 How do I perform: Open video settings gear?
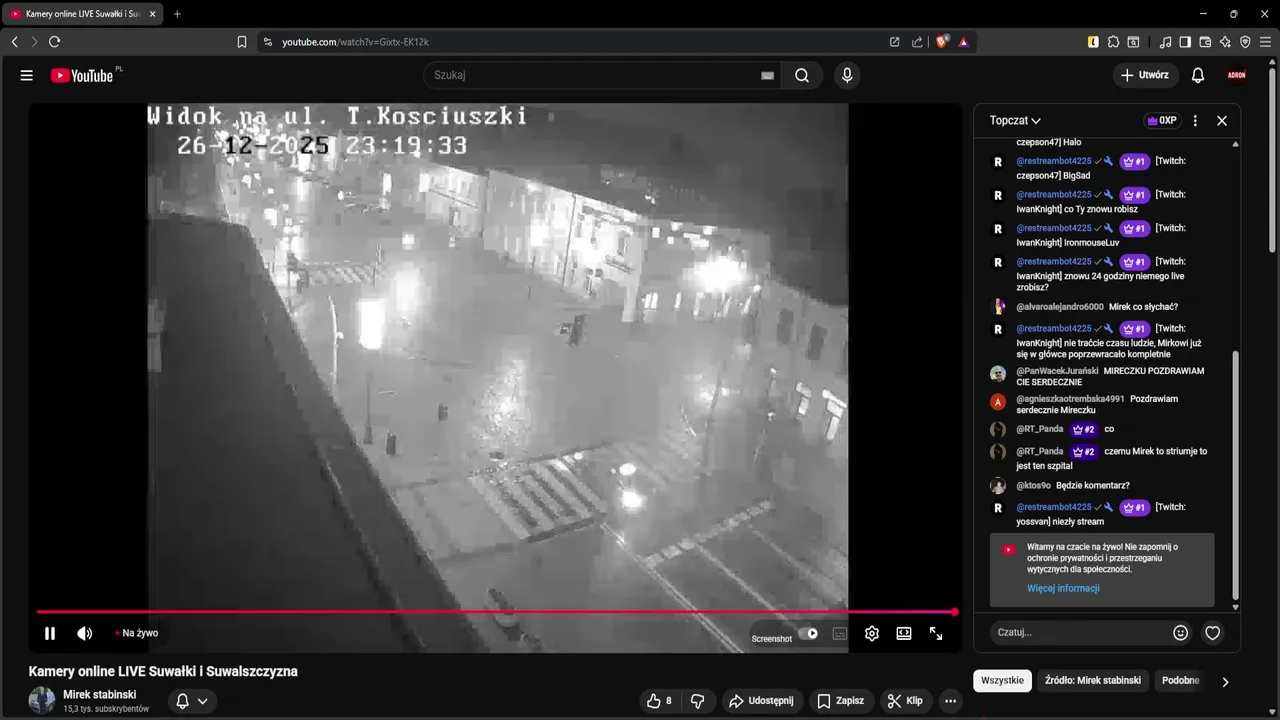click(872, 633)
